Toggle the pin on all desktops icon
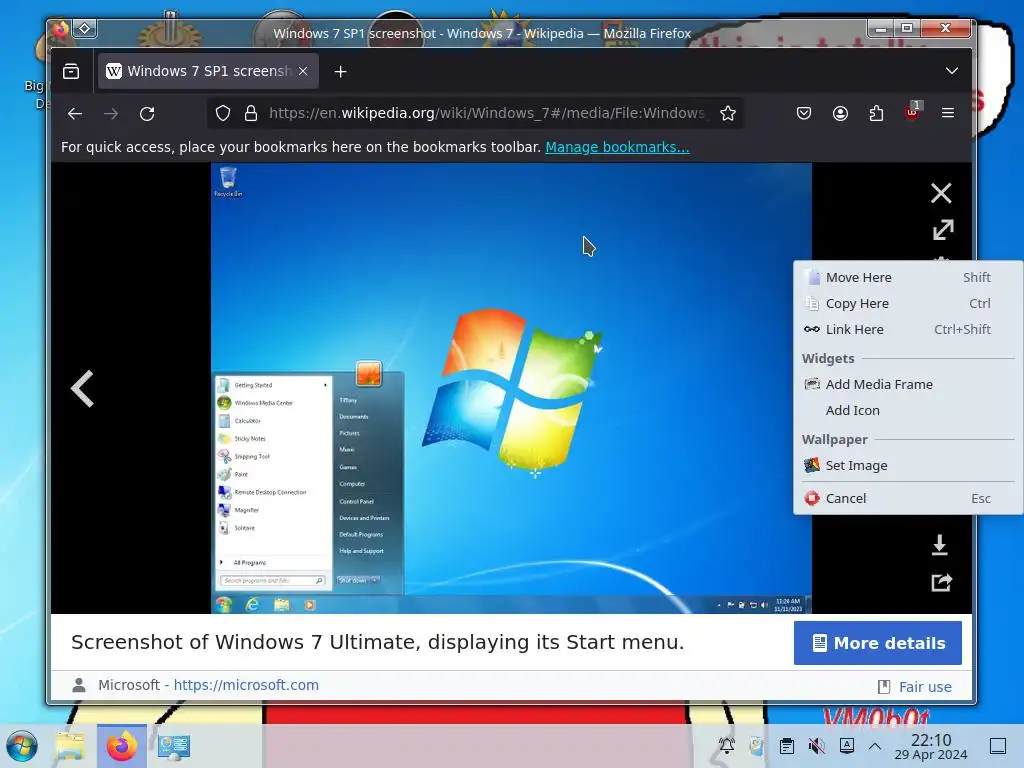 point(85,29)
